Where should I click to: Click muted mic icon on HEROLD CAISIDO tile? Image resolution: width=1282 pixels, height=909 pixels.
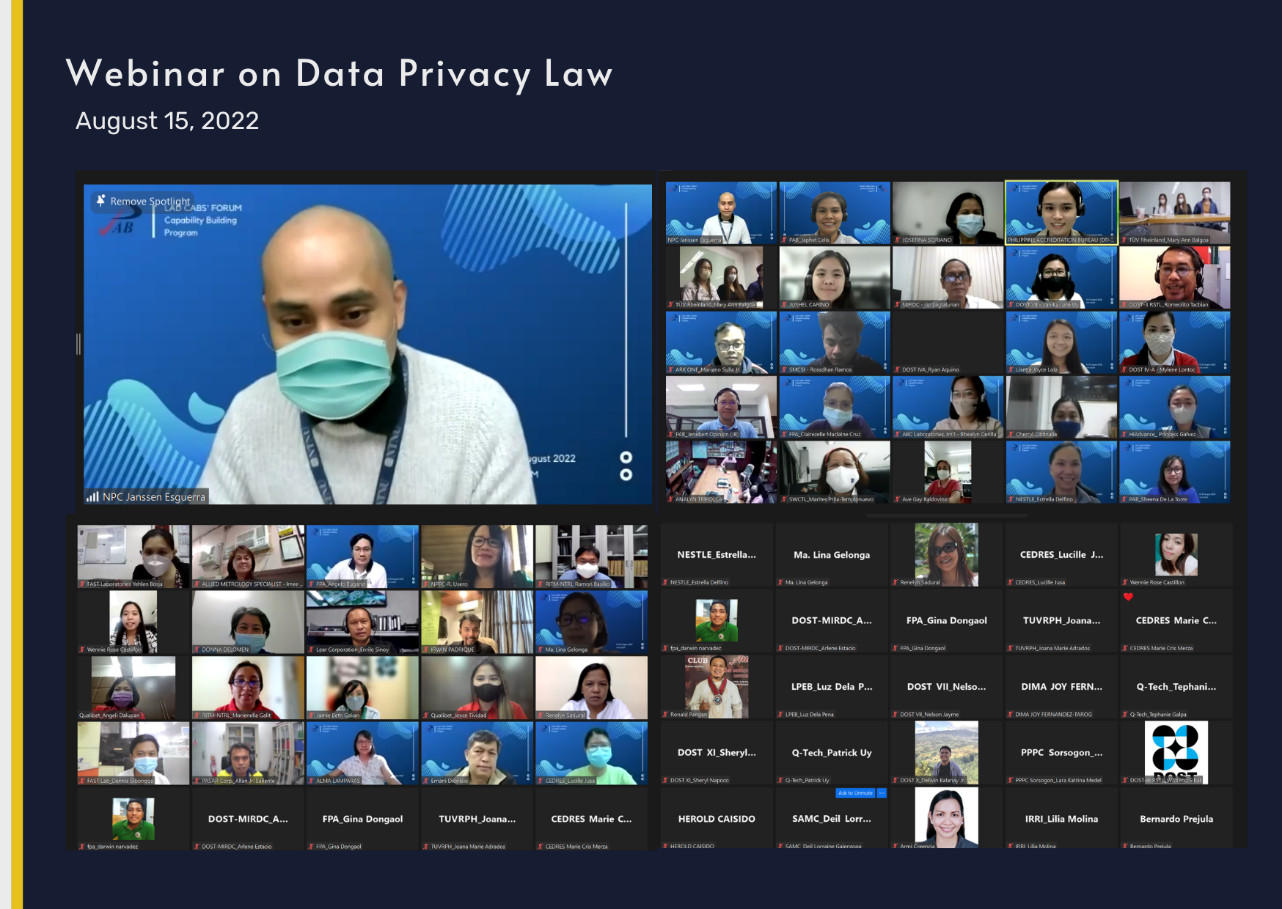tap(666, 846)
